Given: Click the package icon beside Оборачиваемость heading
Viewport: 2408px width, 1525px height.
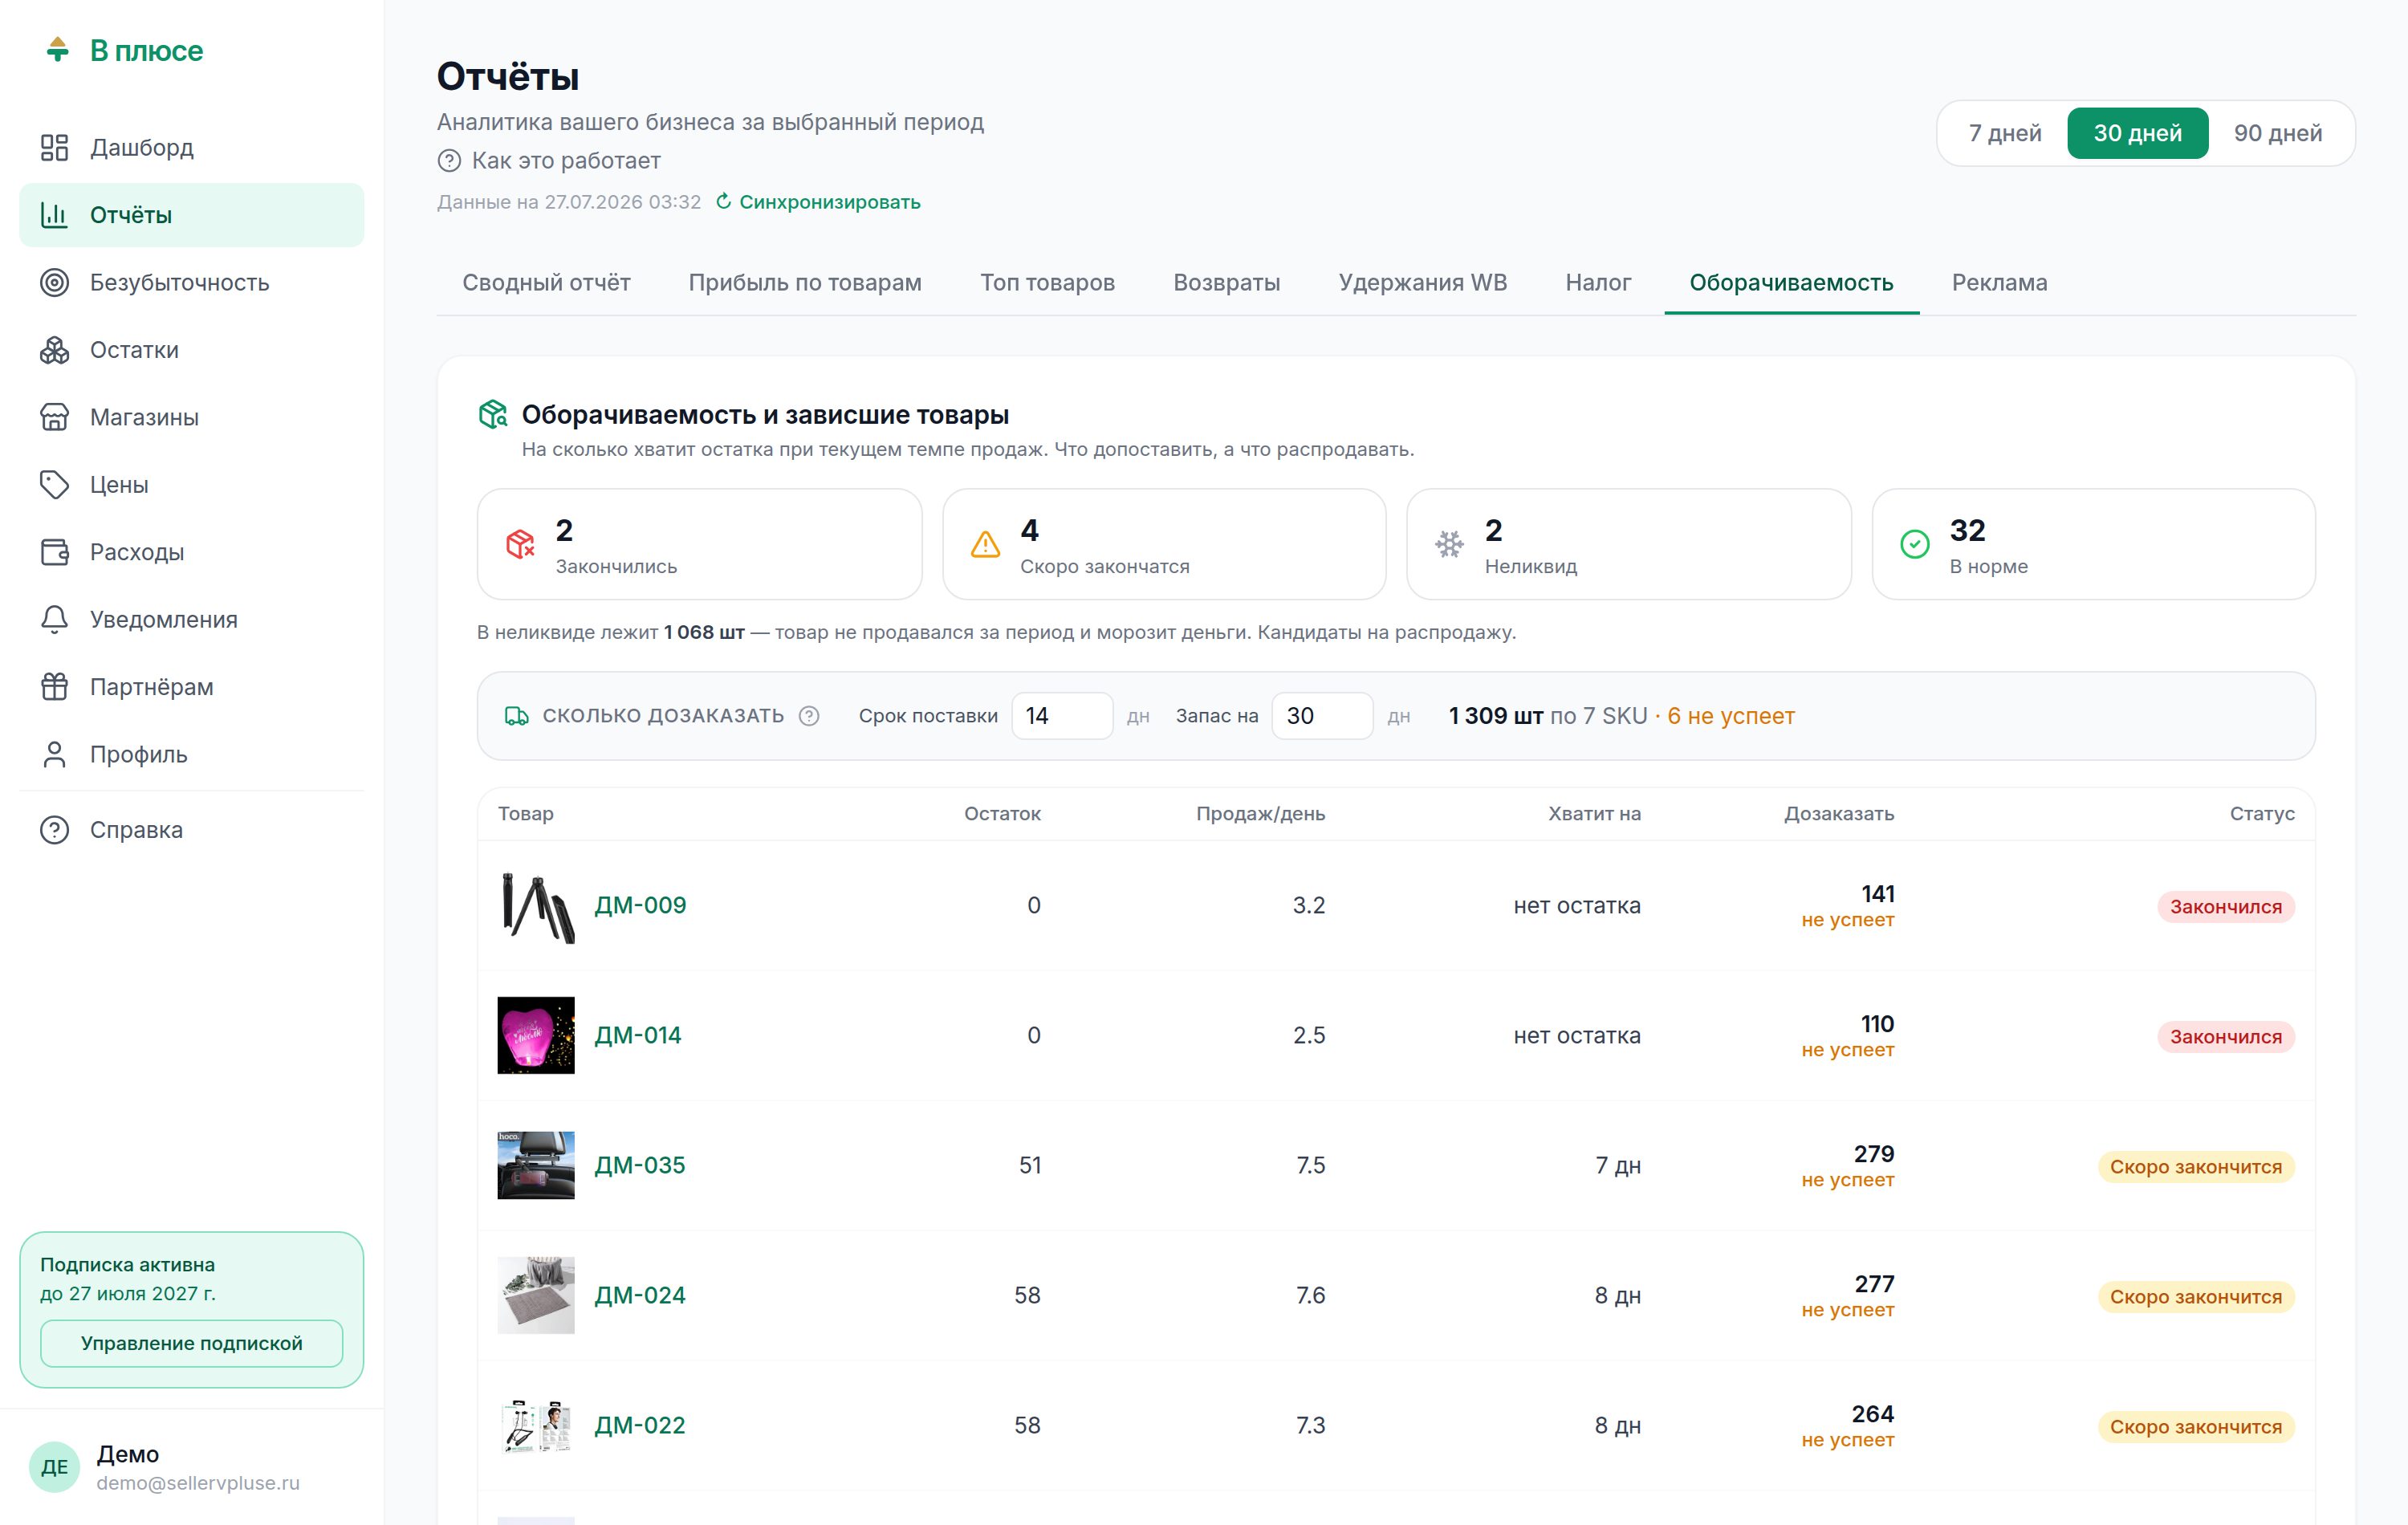Looking at the screenshot, I should (493, 414).
